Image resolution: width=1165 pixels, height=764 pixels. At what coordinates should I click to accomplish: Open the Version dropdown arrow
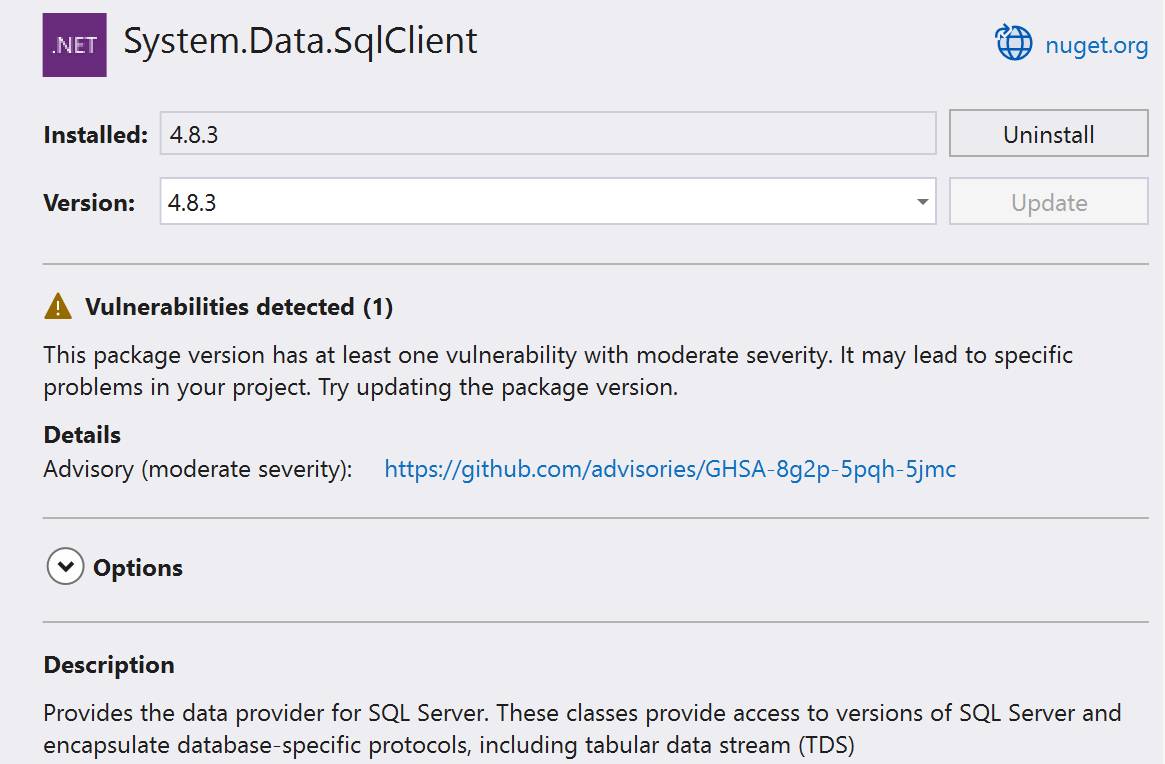922,203
